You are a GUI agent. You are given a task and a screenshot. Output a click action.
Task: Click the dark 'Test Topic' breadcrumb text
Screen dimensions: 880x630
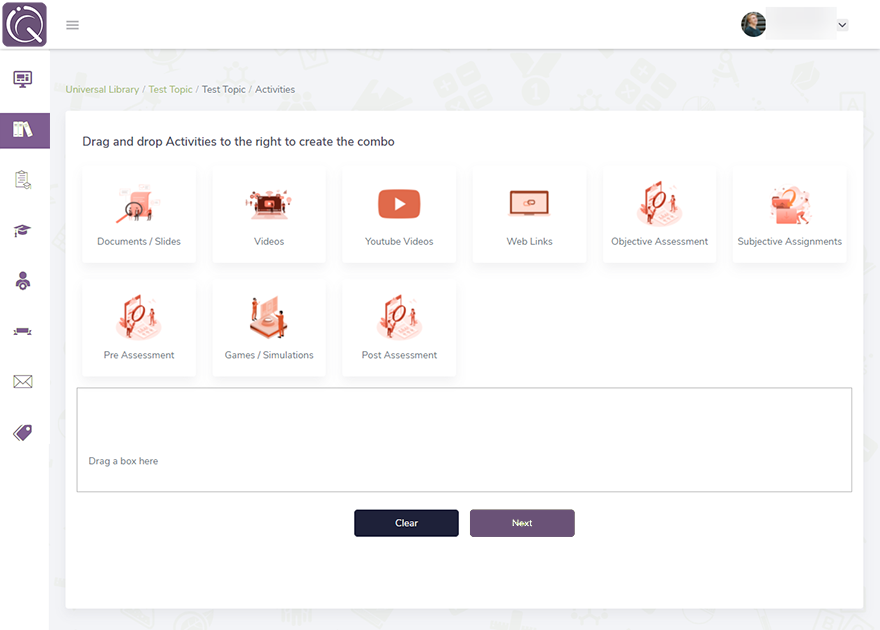[x=224, y=89]
